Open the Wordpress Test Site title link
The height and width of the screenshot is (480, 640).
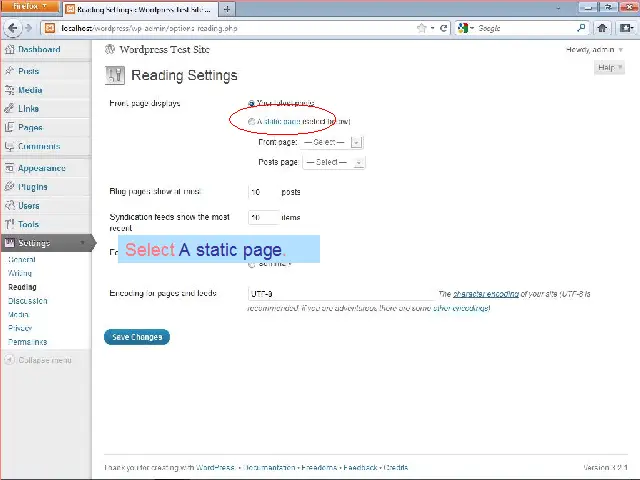164,49
